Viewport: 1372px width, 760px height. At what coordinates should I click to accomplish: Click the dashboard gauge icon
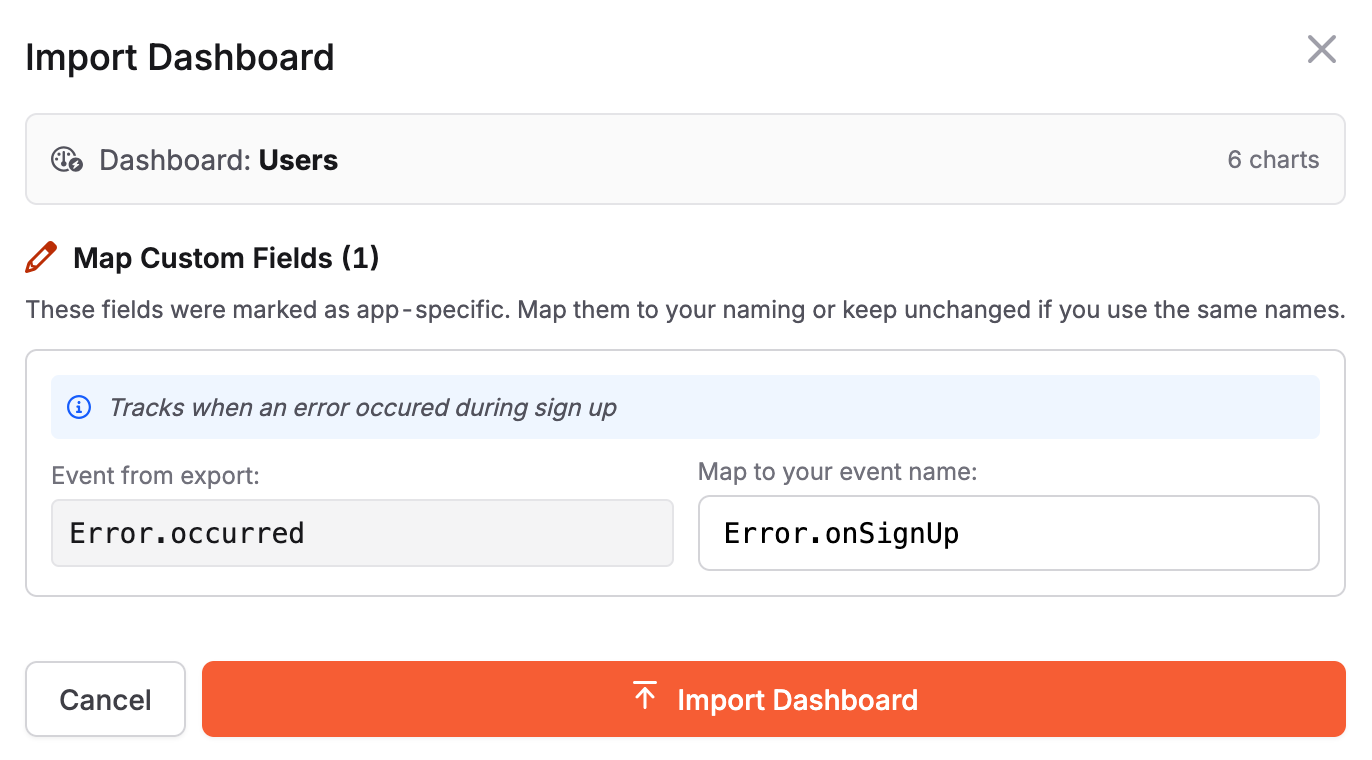(x=63, y=158)
